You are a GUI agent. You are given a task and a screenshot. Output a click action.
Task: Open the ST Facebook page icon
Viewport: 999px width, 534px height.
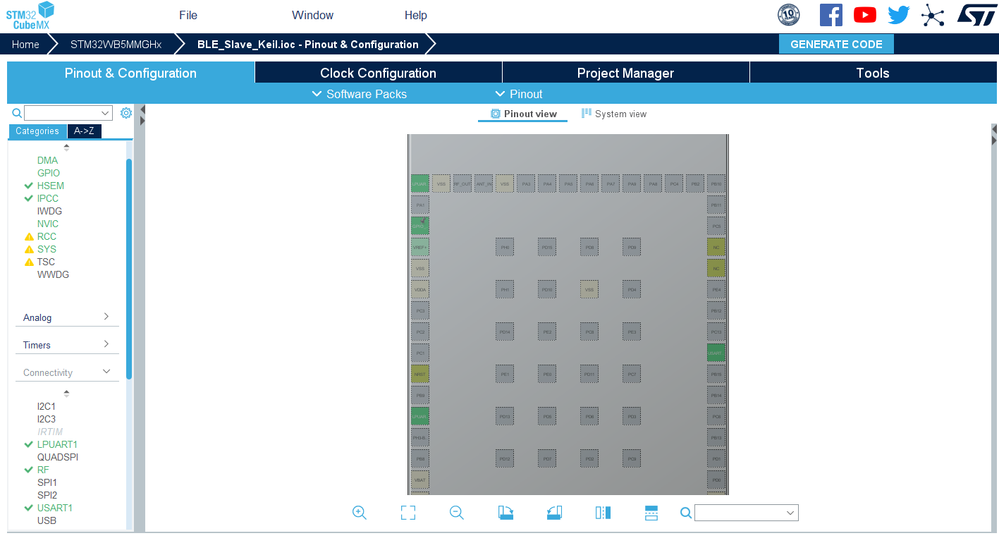831,15
